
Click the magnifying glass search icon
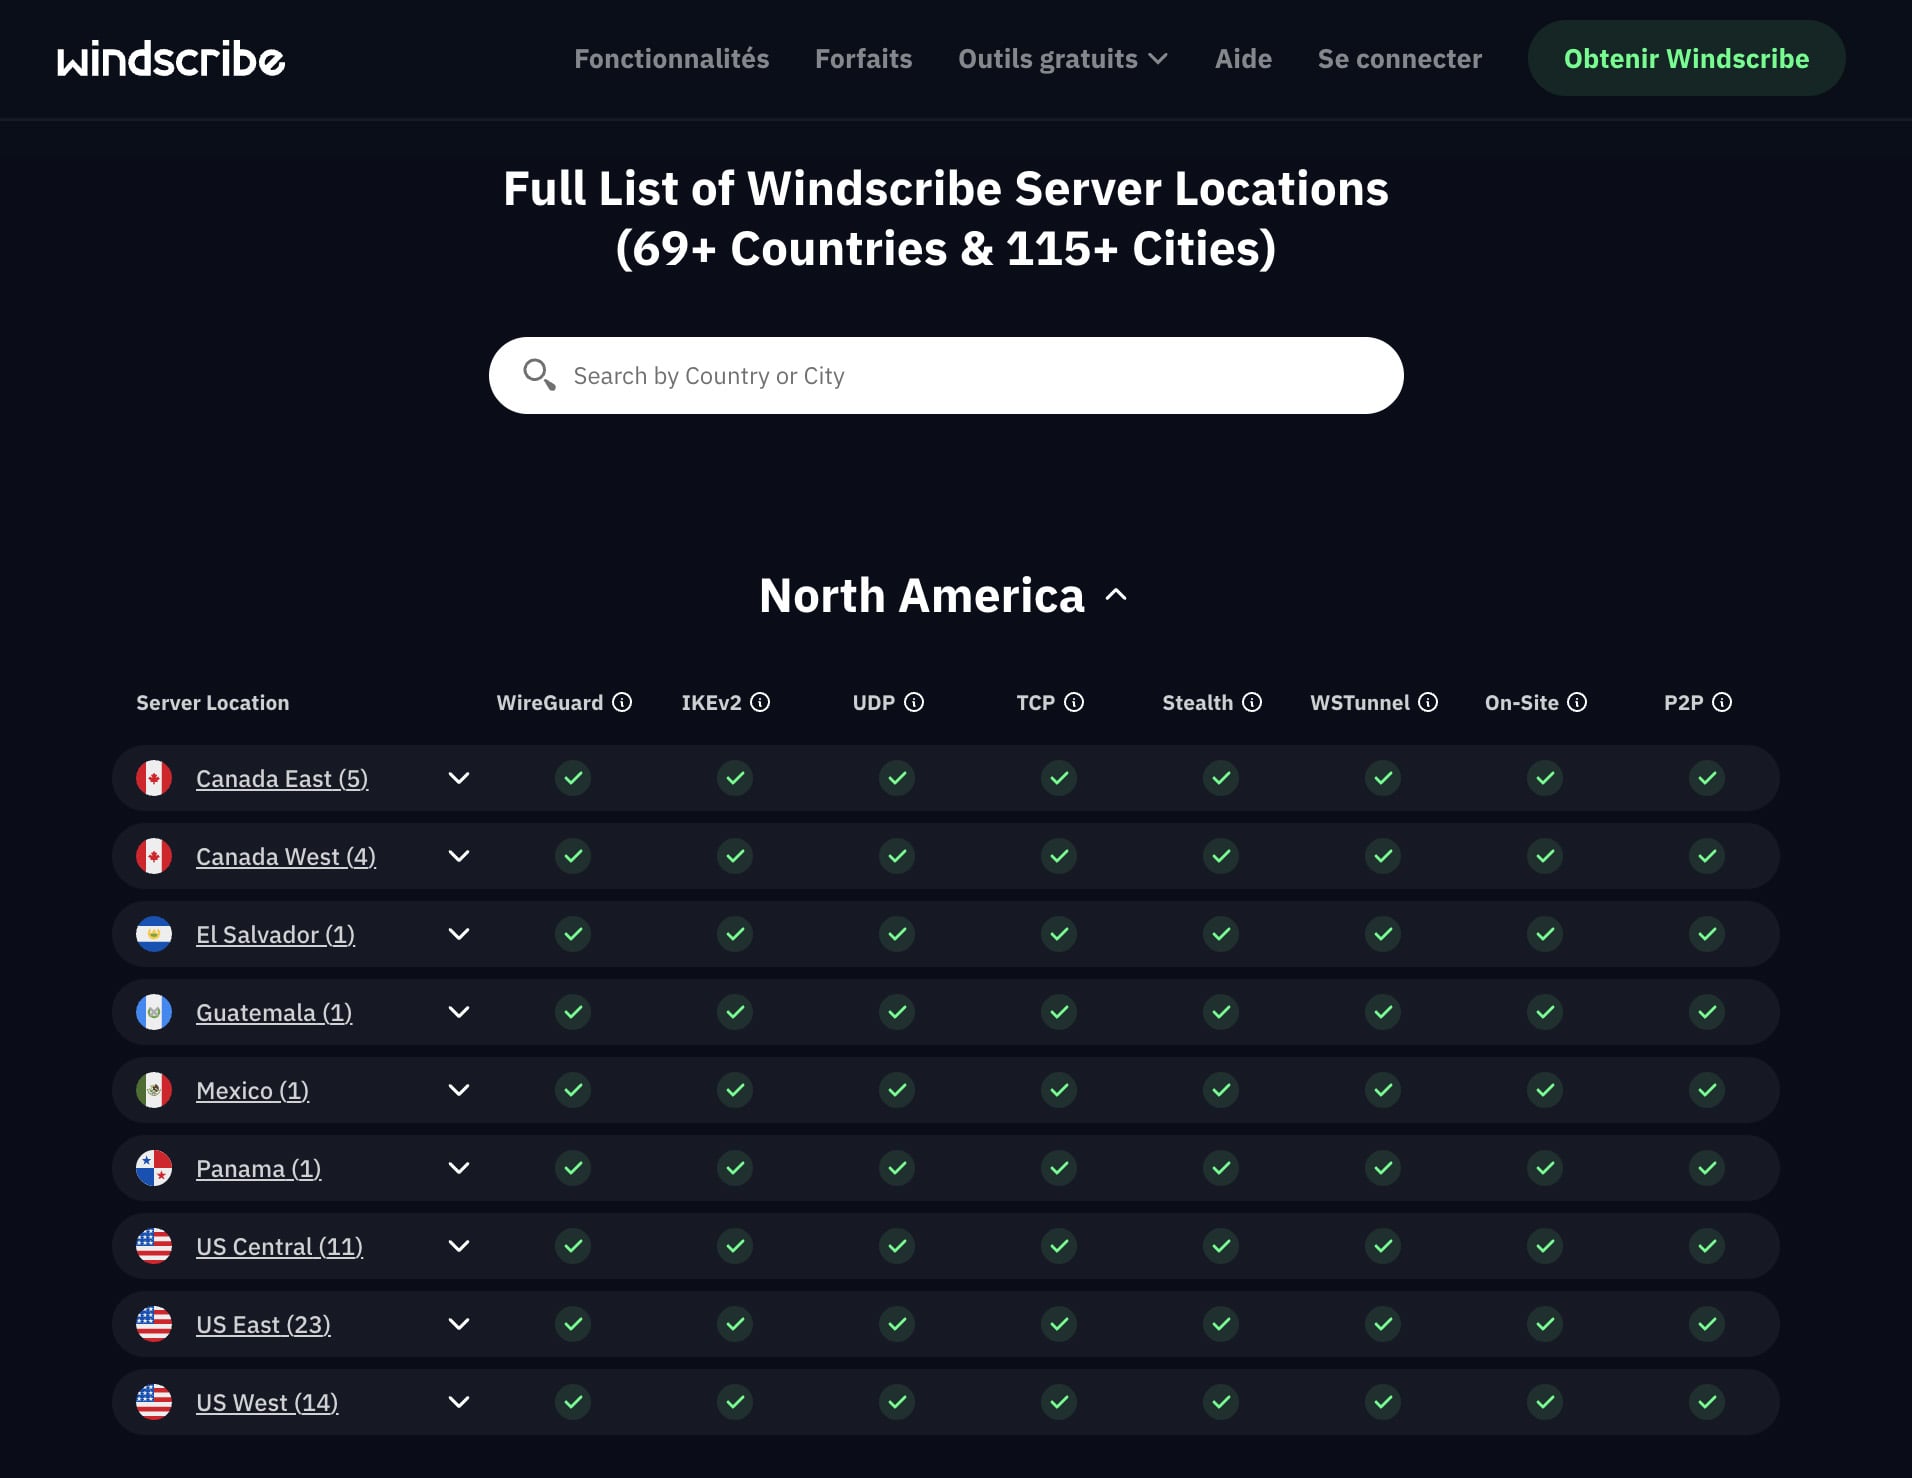pyautogui.click(x=540, y=374)
